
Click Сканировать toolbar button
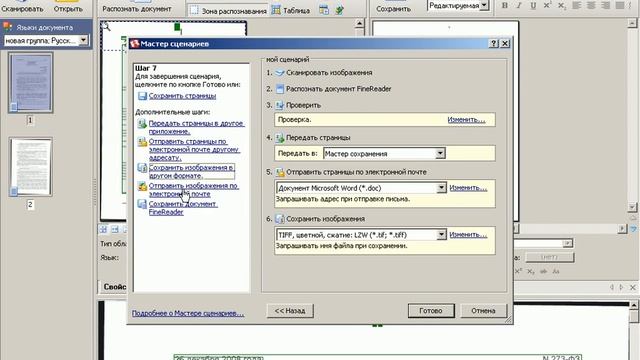click(x=22, y=6)
